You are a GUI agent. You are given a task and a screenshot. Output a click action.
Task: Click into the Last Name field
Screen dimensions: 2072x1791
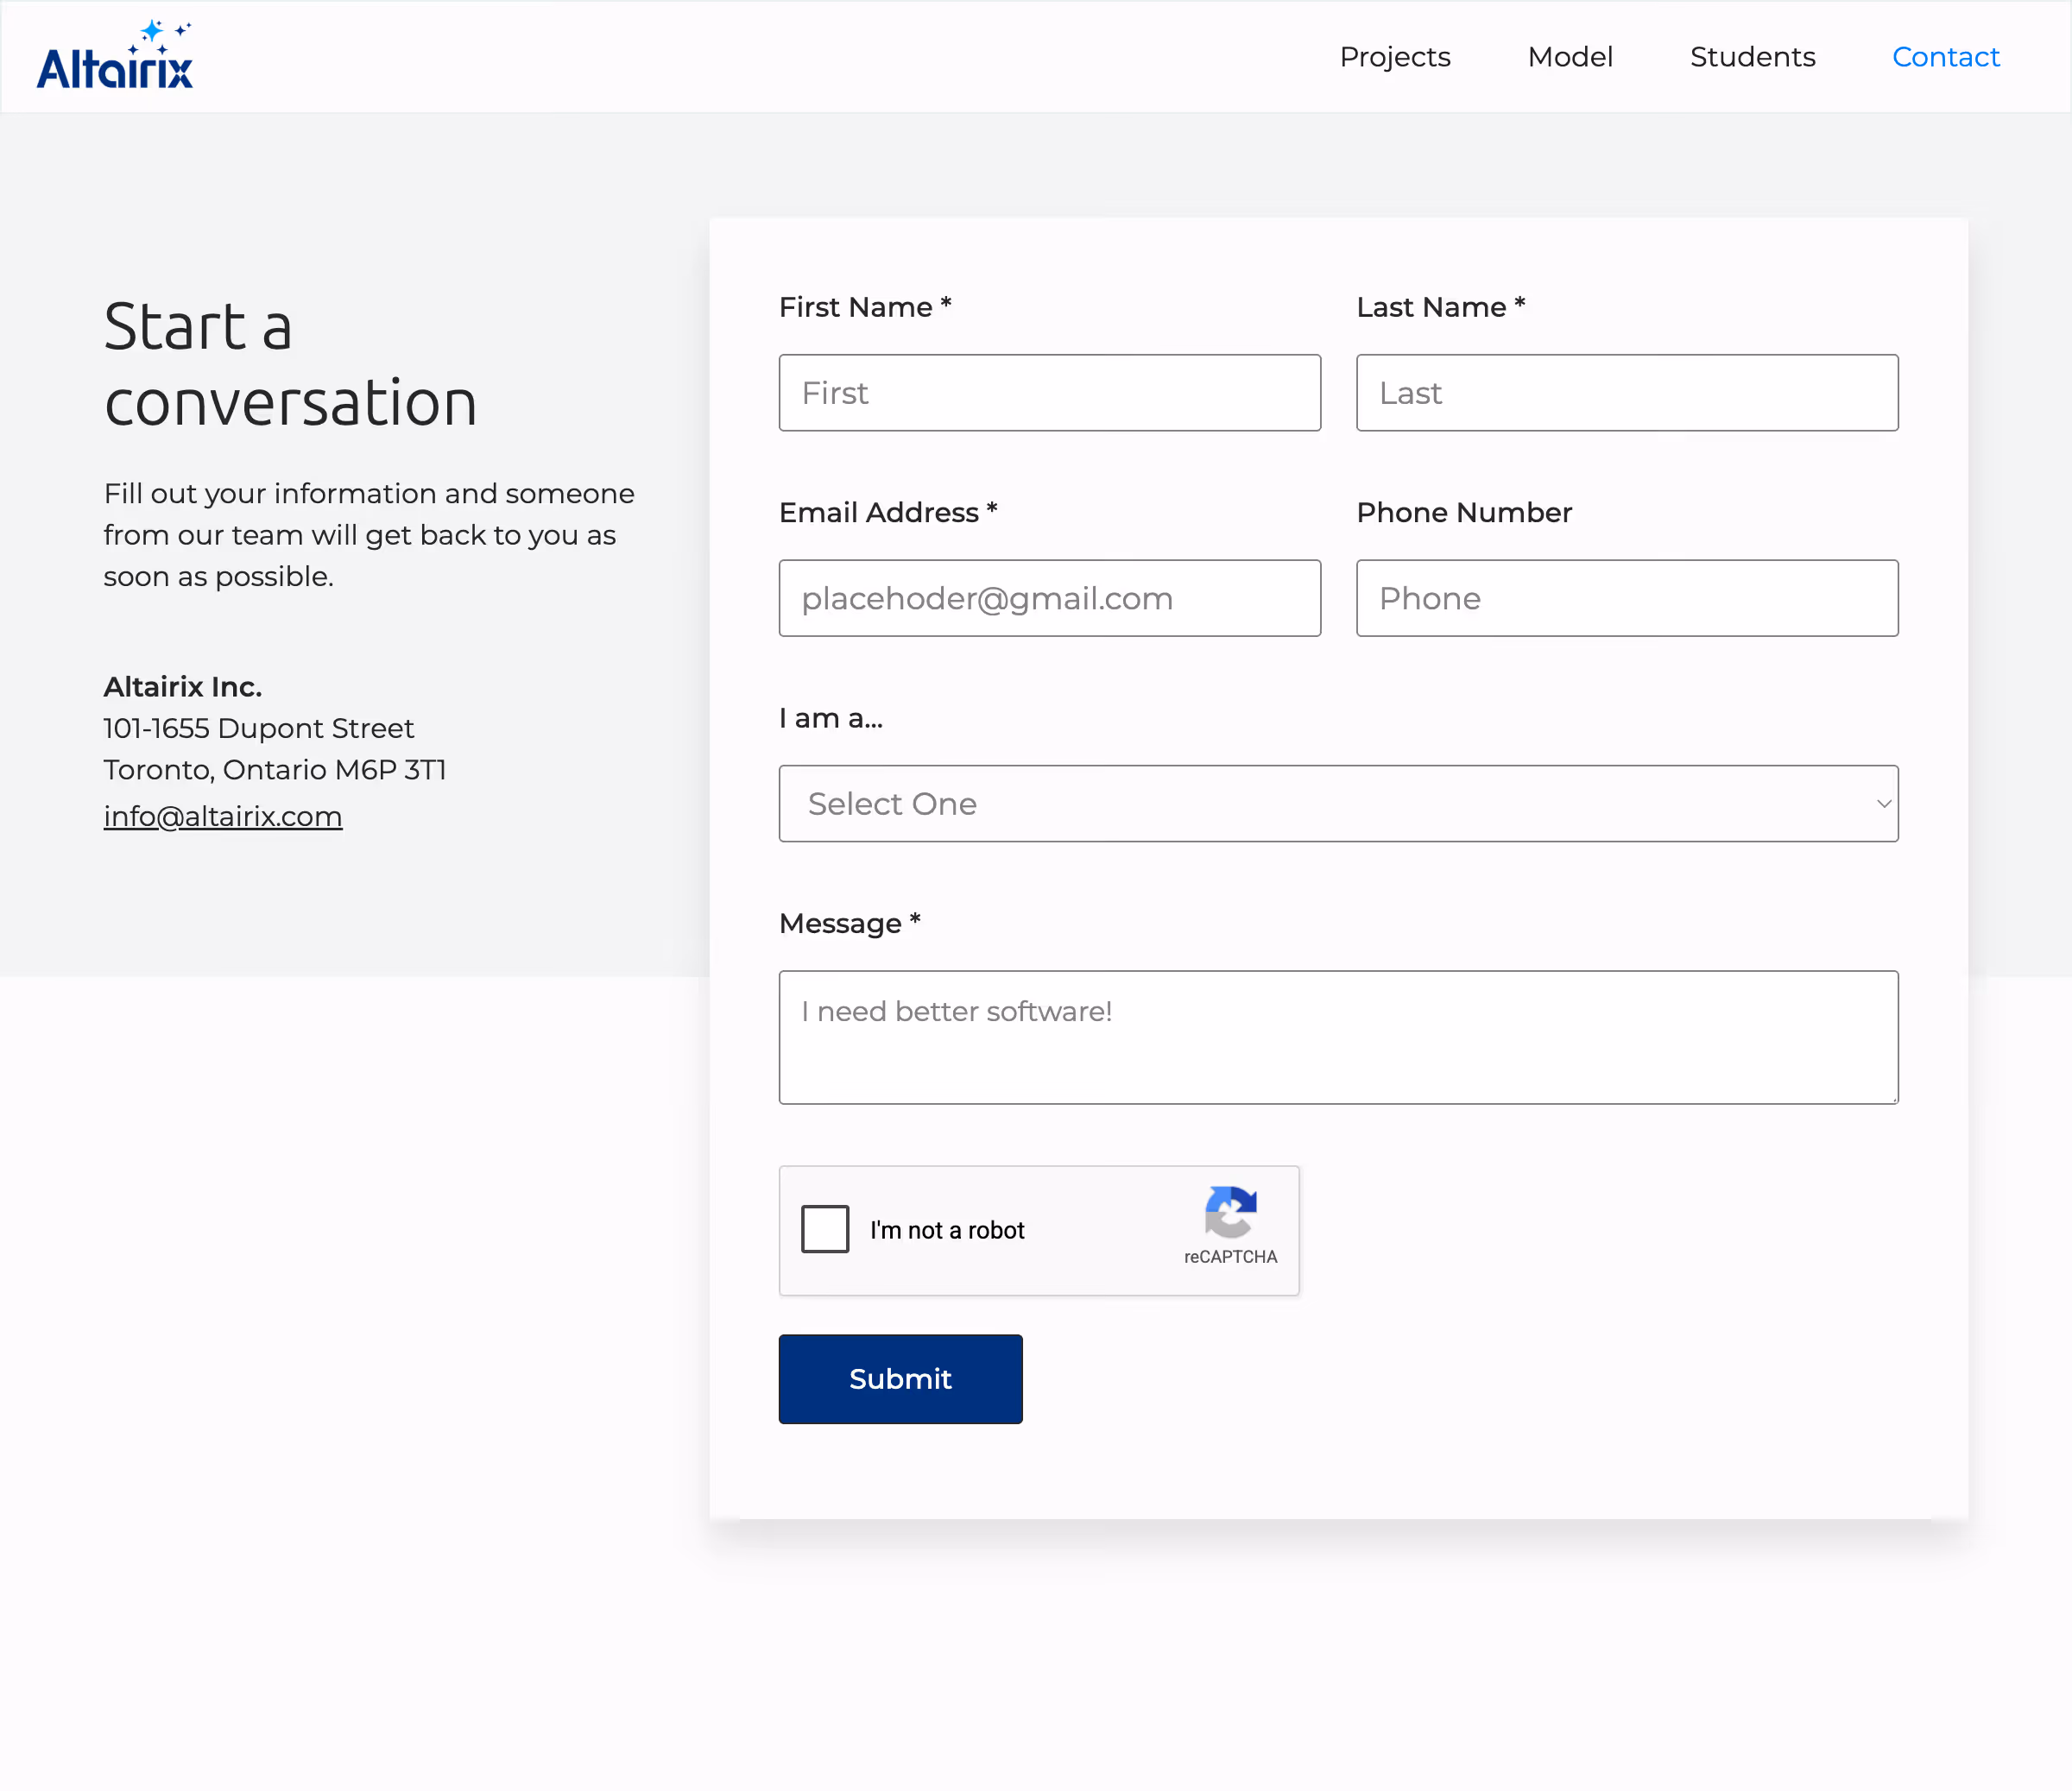click(1627, 393)
